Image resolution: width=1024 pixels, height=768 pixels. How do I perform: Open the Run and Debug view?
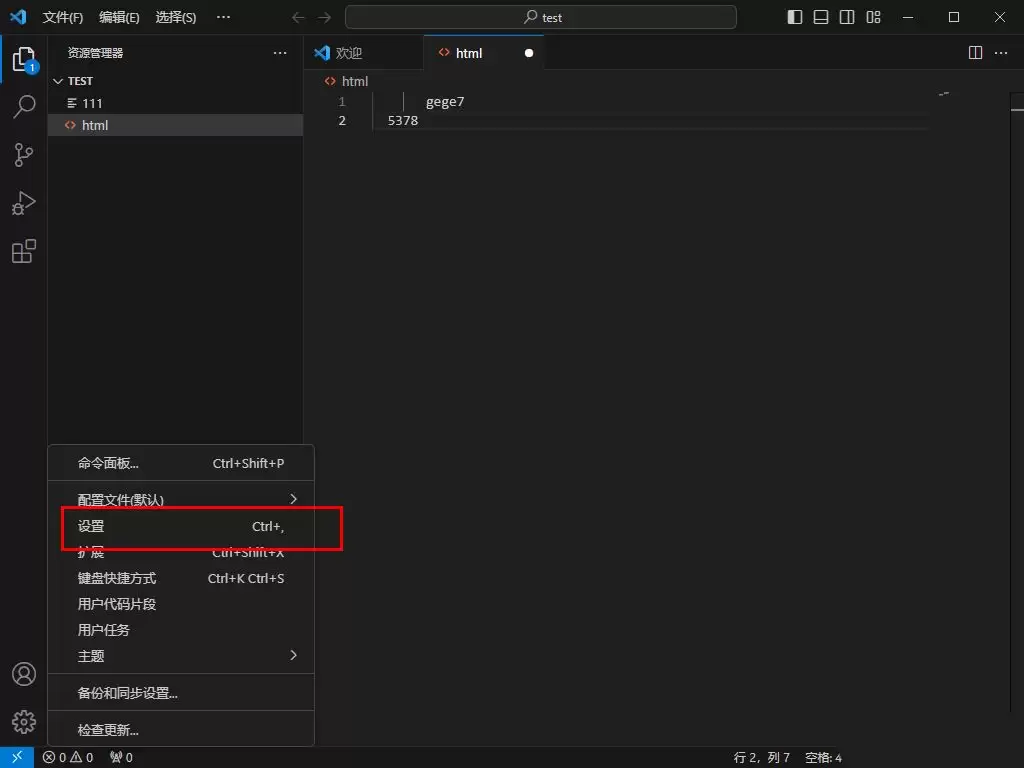[x=23, y=203]
